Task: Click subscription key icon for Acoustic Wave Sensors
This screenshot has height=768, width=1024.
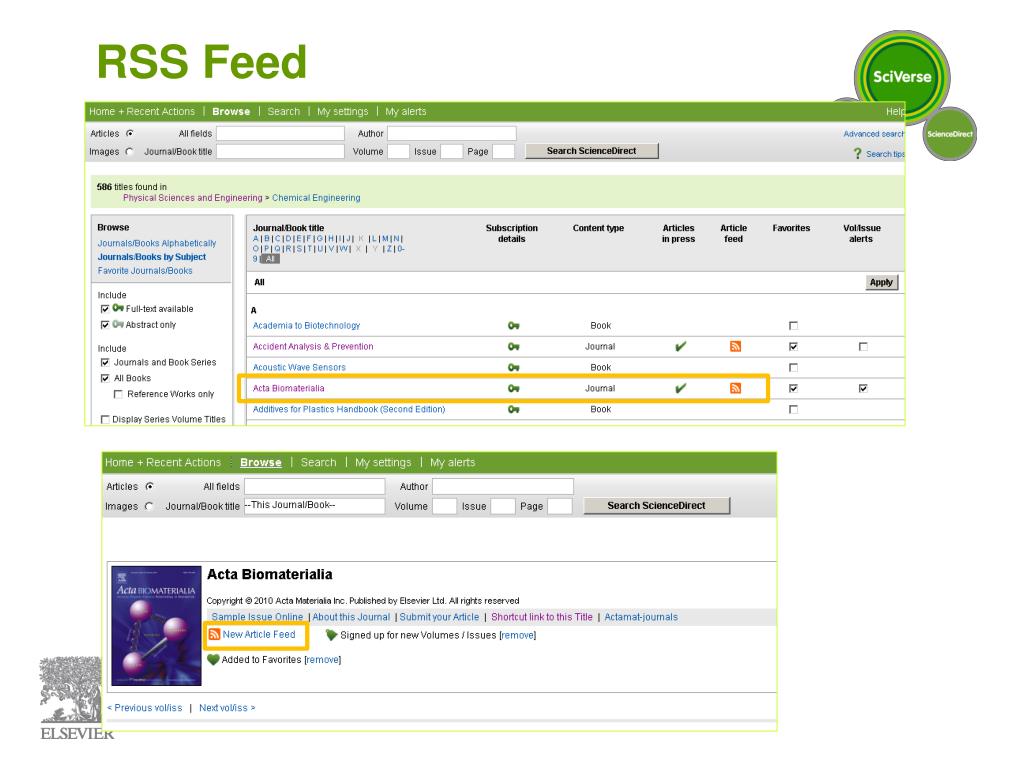Action: [x=513, y=367]
